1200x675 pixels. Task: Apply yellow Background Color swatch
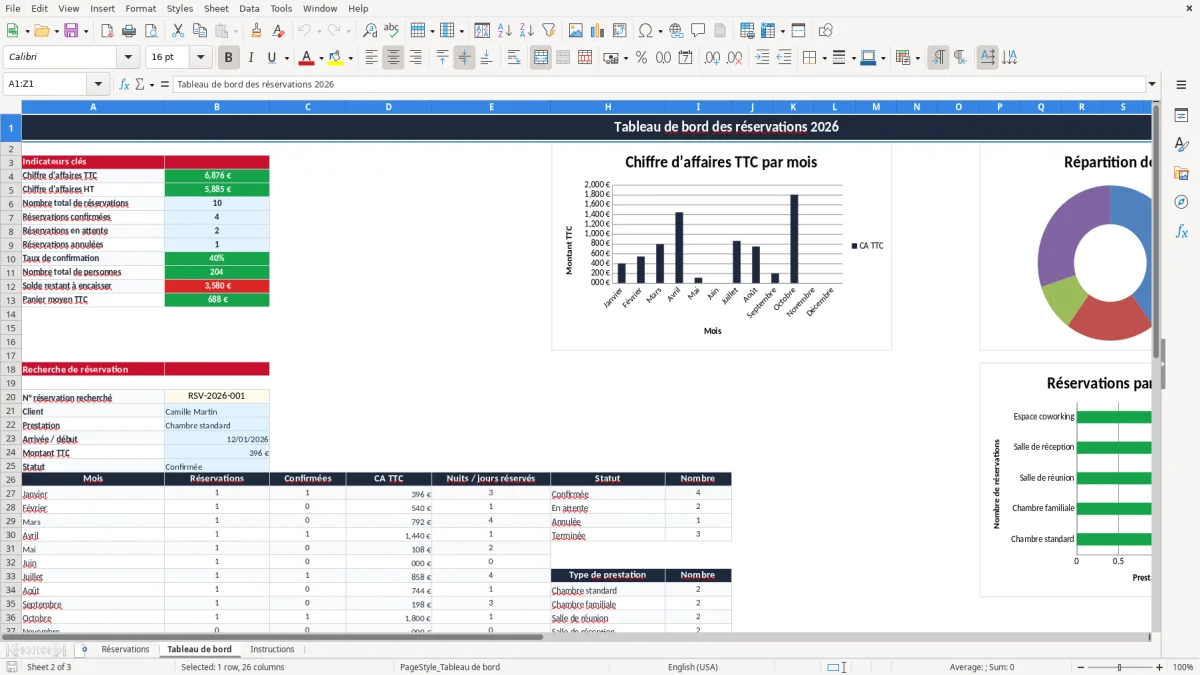tap(335, 58)
